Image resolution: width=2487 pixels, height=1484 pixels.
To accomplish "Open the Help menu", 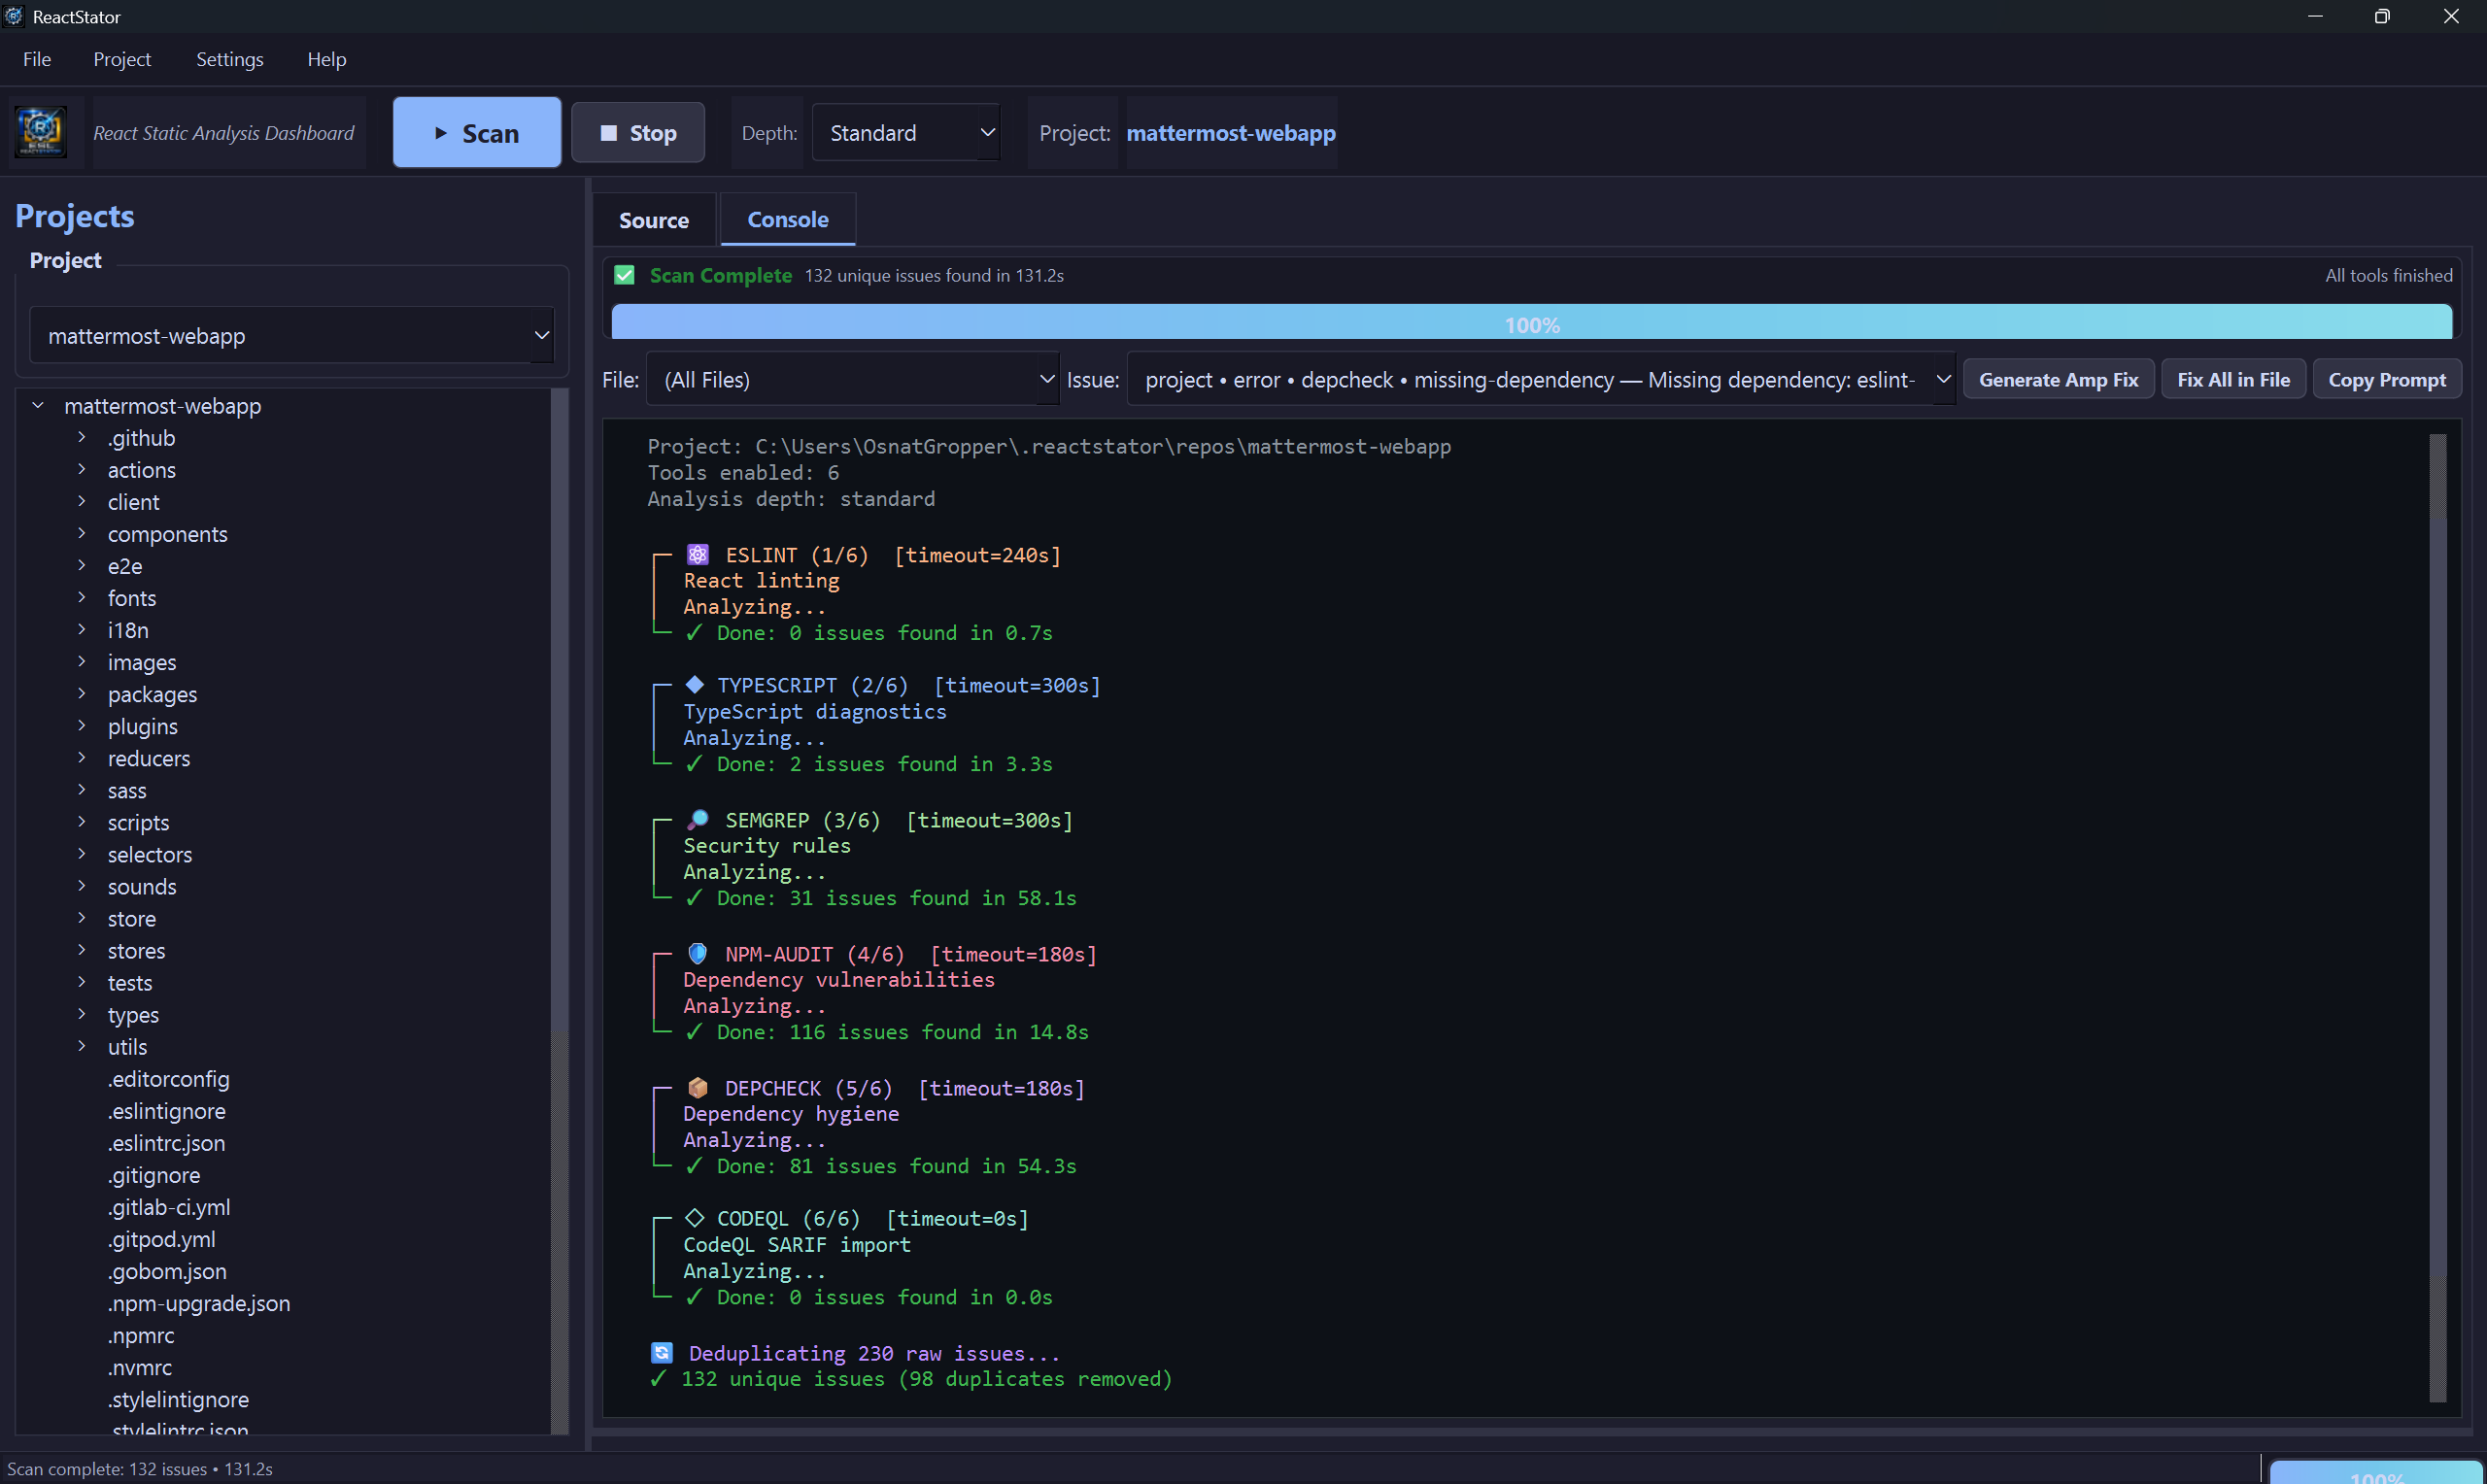I will click(327, 59).
